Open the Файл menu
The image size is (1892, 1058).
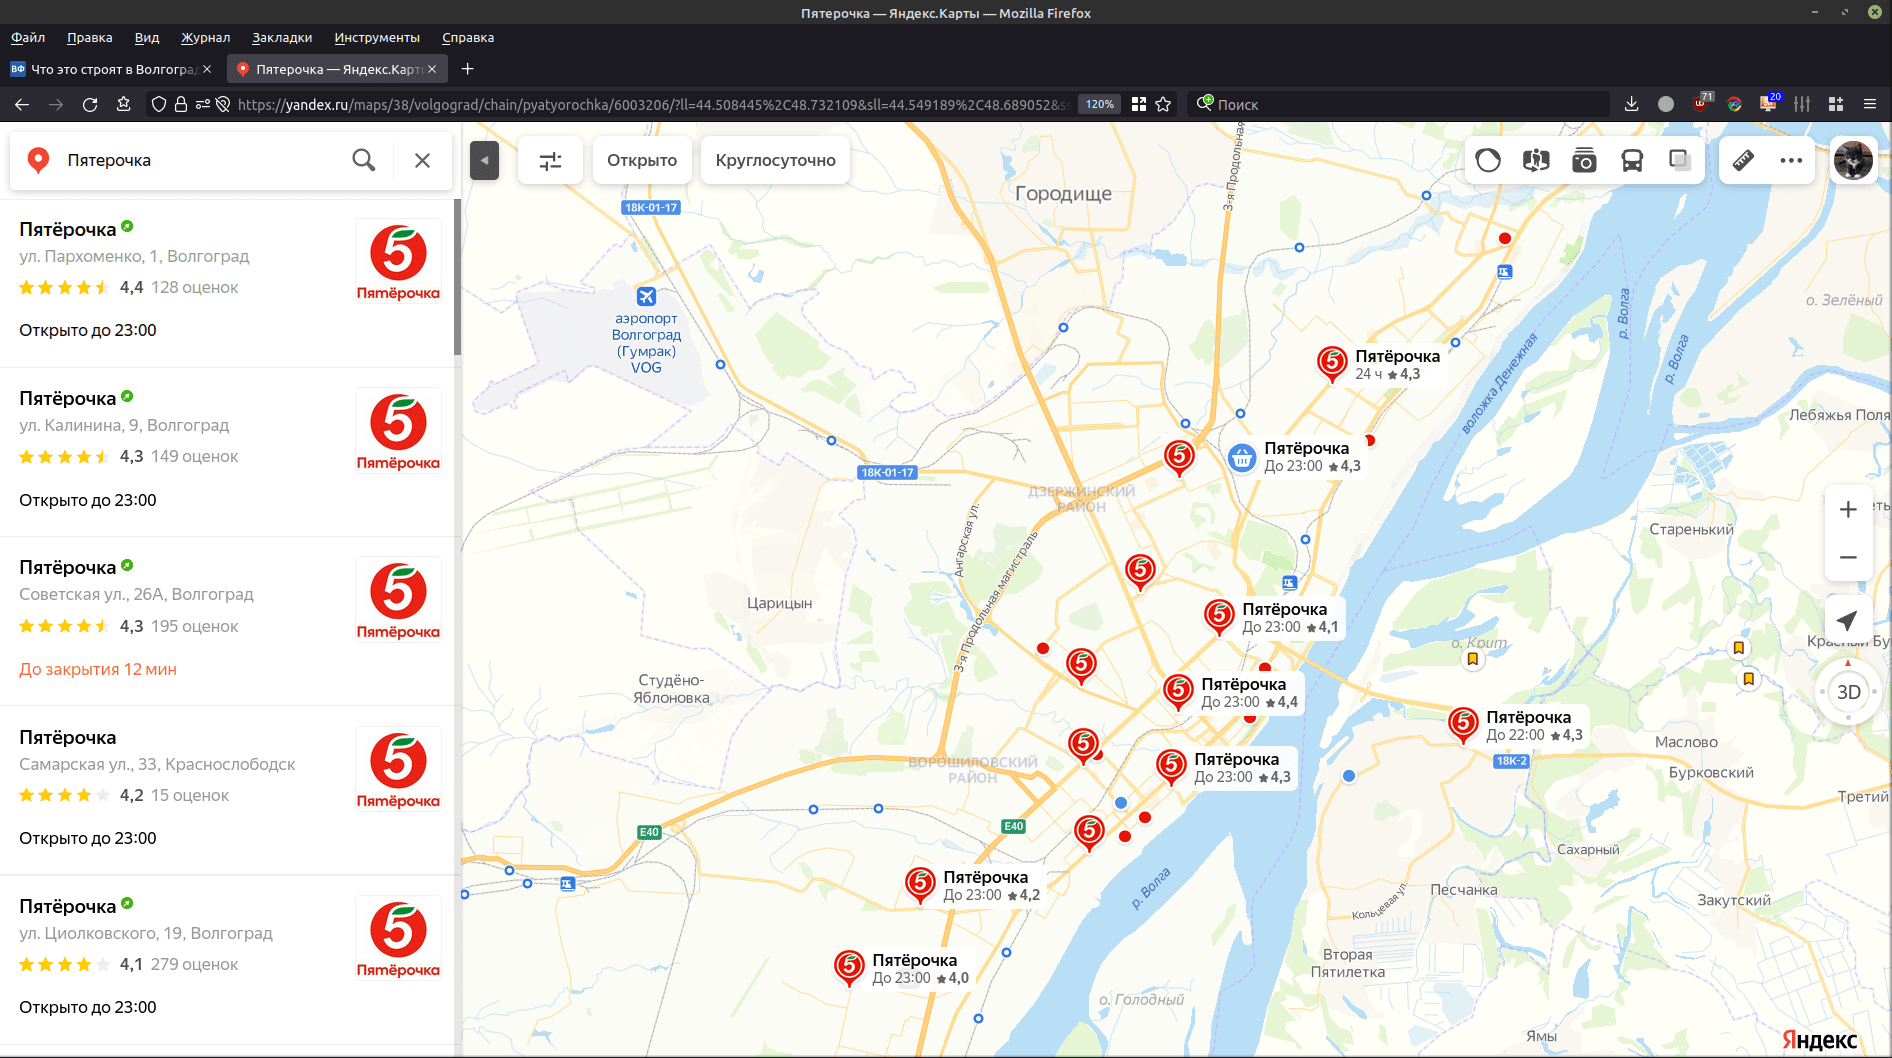click(x=28, y=37)
